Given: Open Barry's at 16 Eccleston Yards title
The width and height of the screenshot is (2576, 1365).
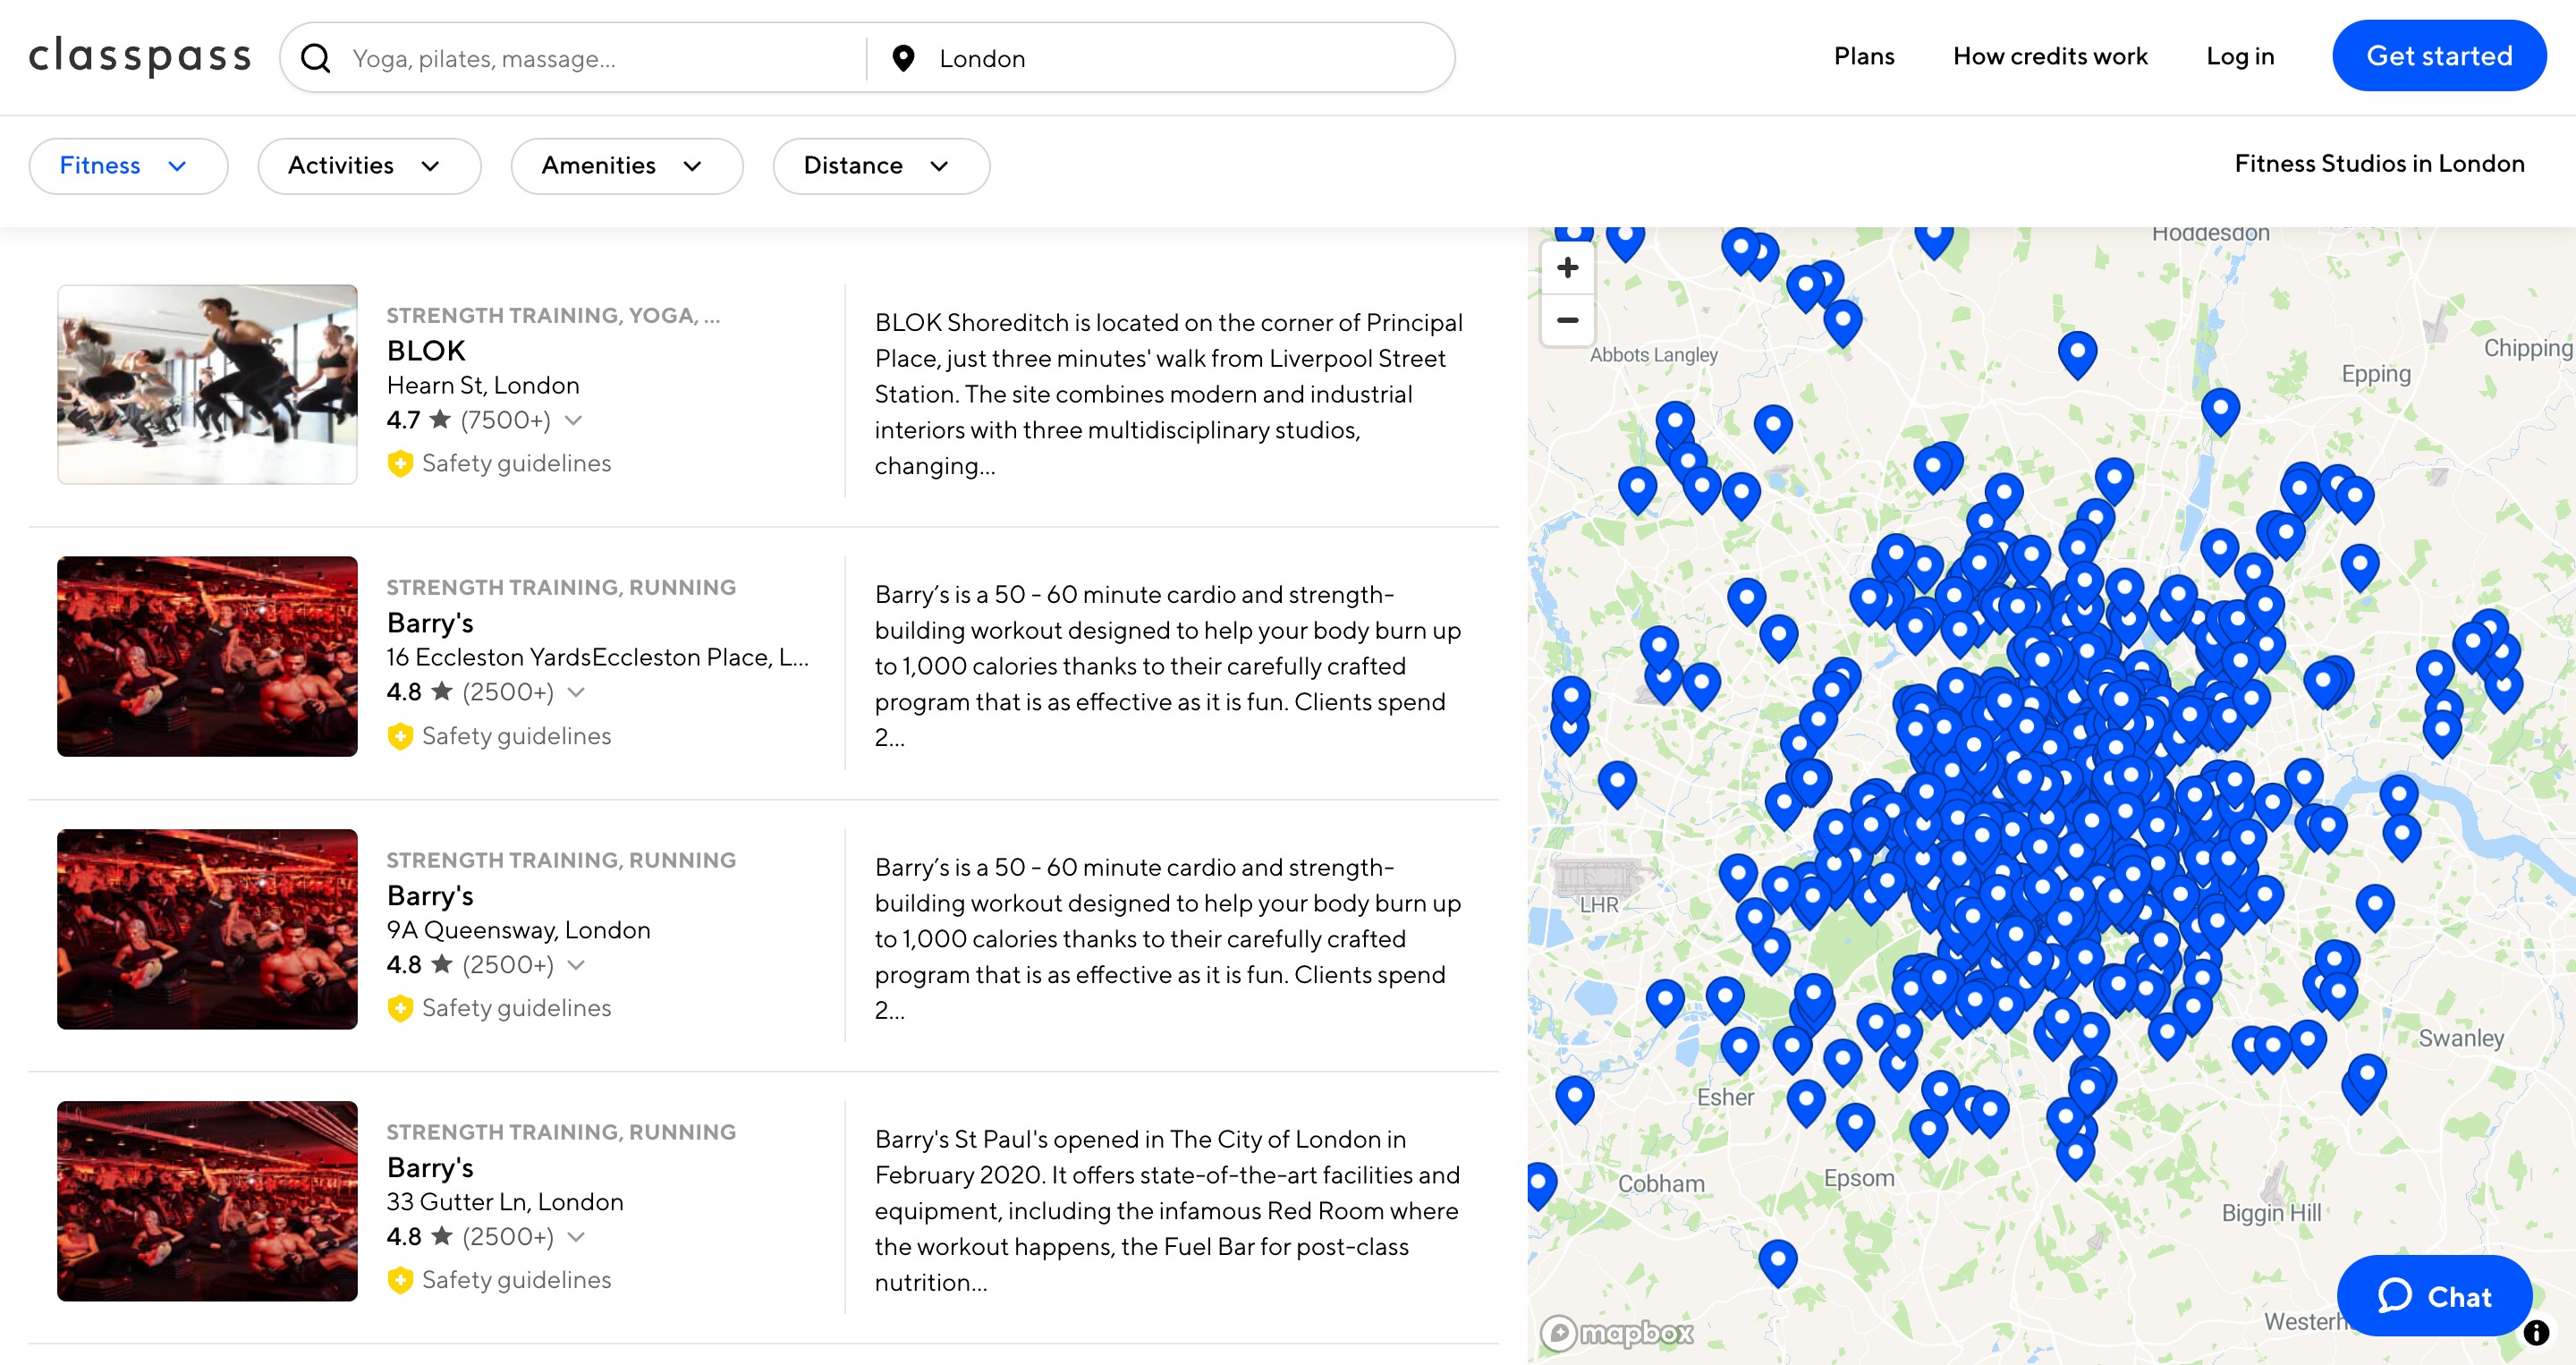Looking at the screenshot, I should pyautogui.click(x=430, y=623).
